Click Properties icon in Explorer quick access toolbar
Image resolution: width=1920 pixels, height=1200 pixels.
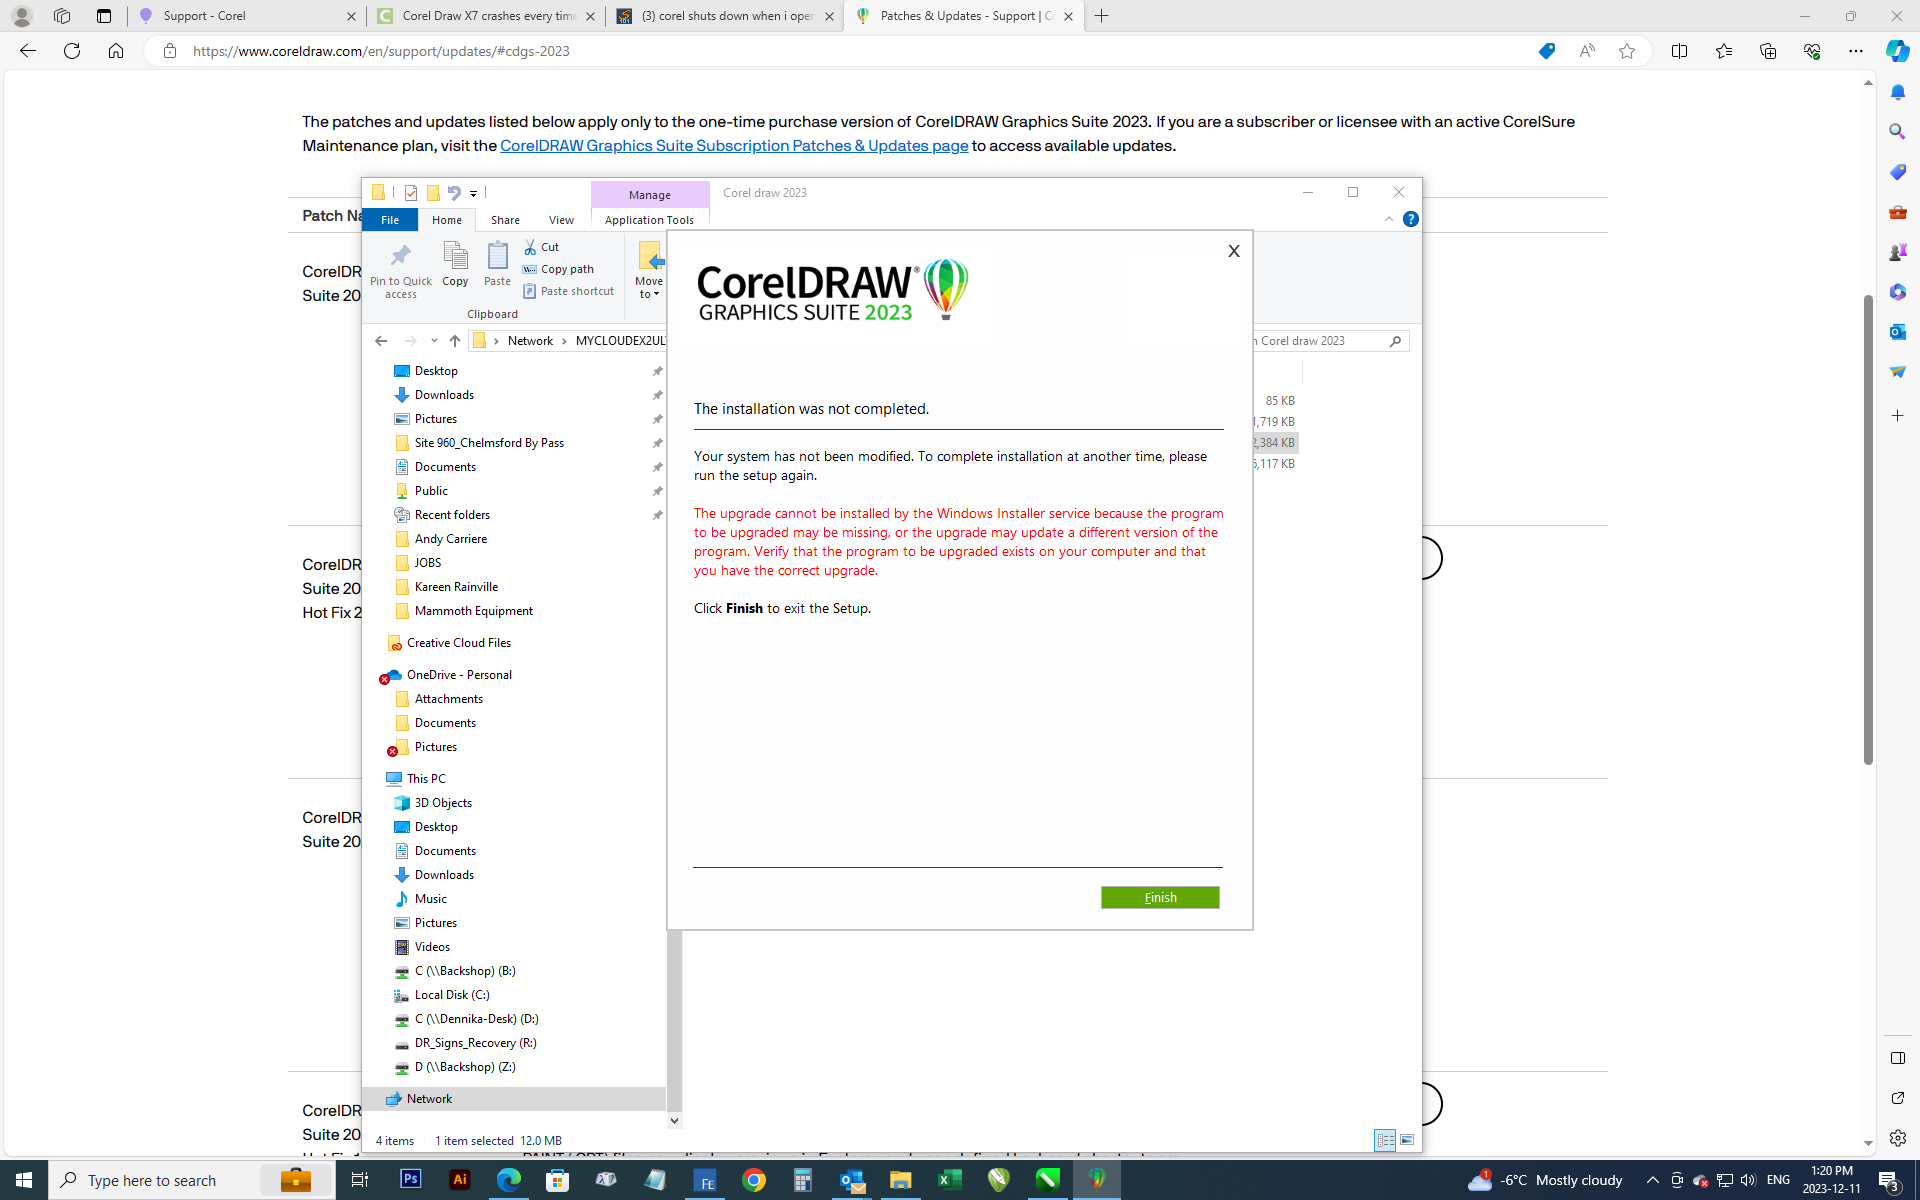pos(411,193)
